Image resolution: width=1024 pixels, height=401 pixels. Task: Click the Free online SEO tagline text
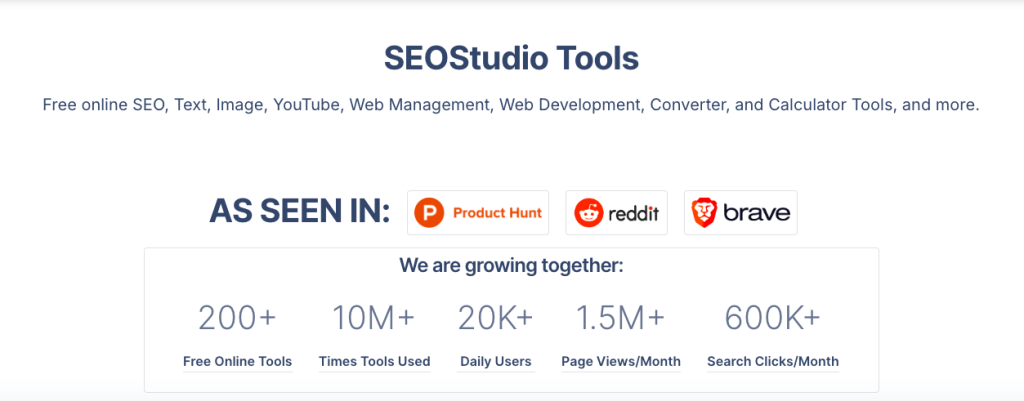pos(511,104)
